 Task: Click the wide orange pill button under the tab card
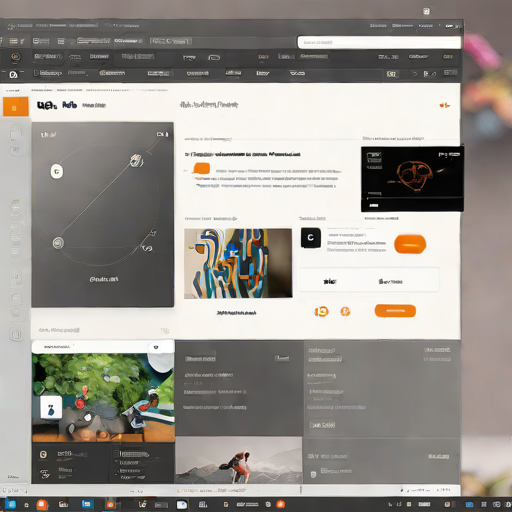coord(395,311)
